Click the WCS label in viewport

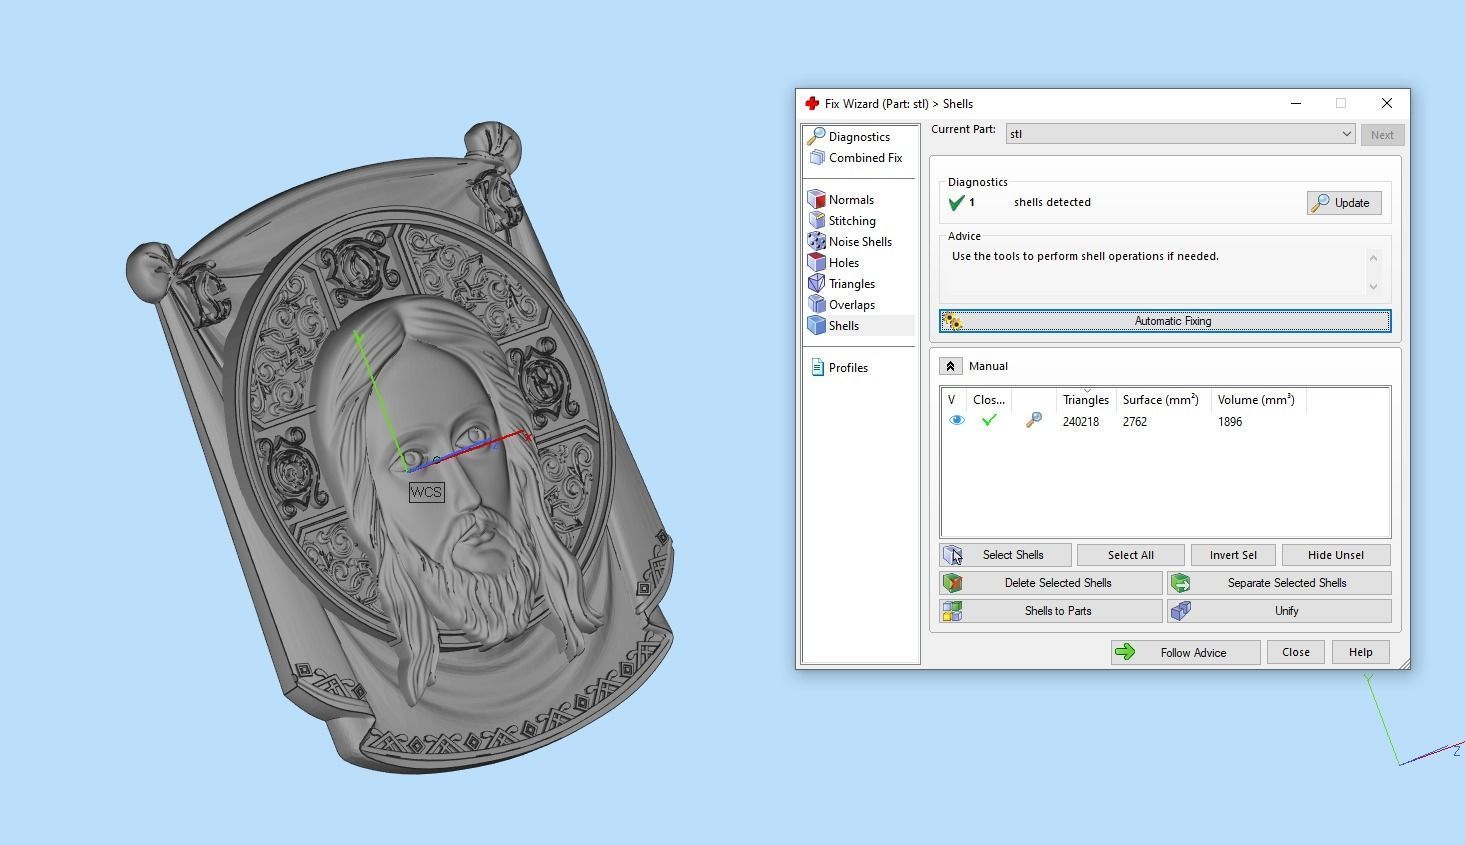pyautogui.click(x=426, y=492)
